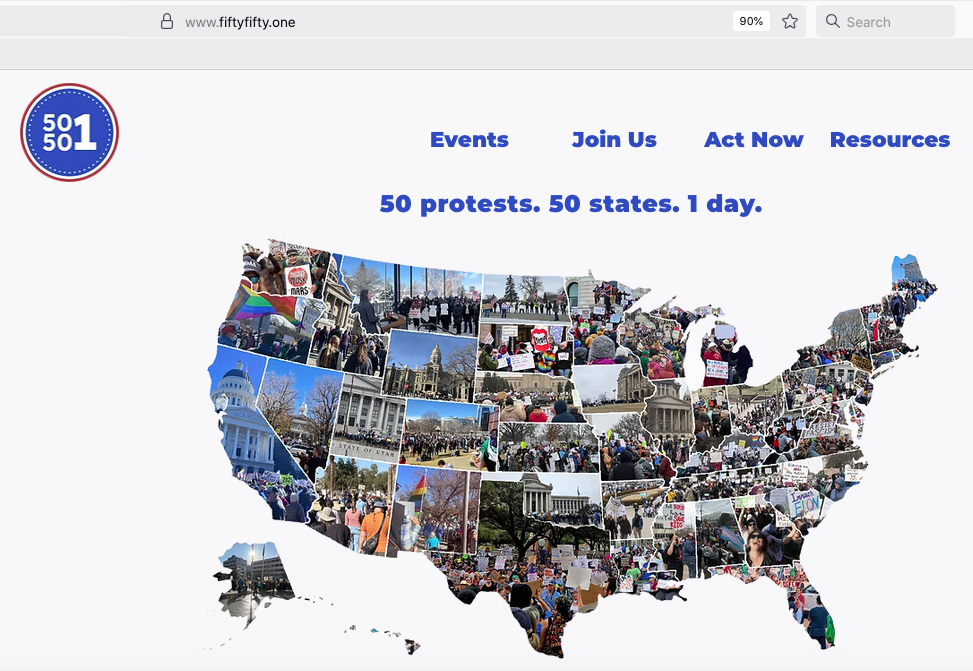Click the '50 protests. 50 states. 1 day.' headline

tap(570, 204)
